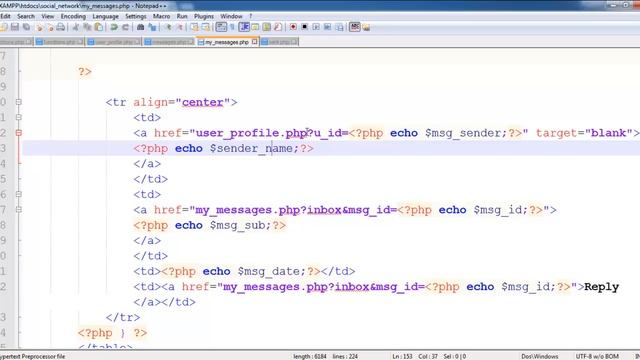
Task: Open Find with the binoculars icon
Action: (x=140, y=27)
